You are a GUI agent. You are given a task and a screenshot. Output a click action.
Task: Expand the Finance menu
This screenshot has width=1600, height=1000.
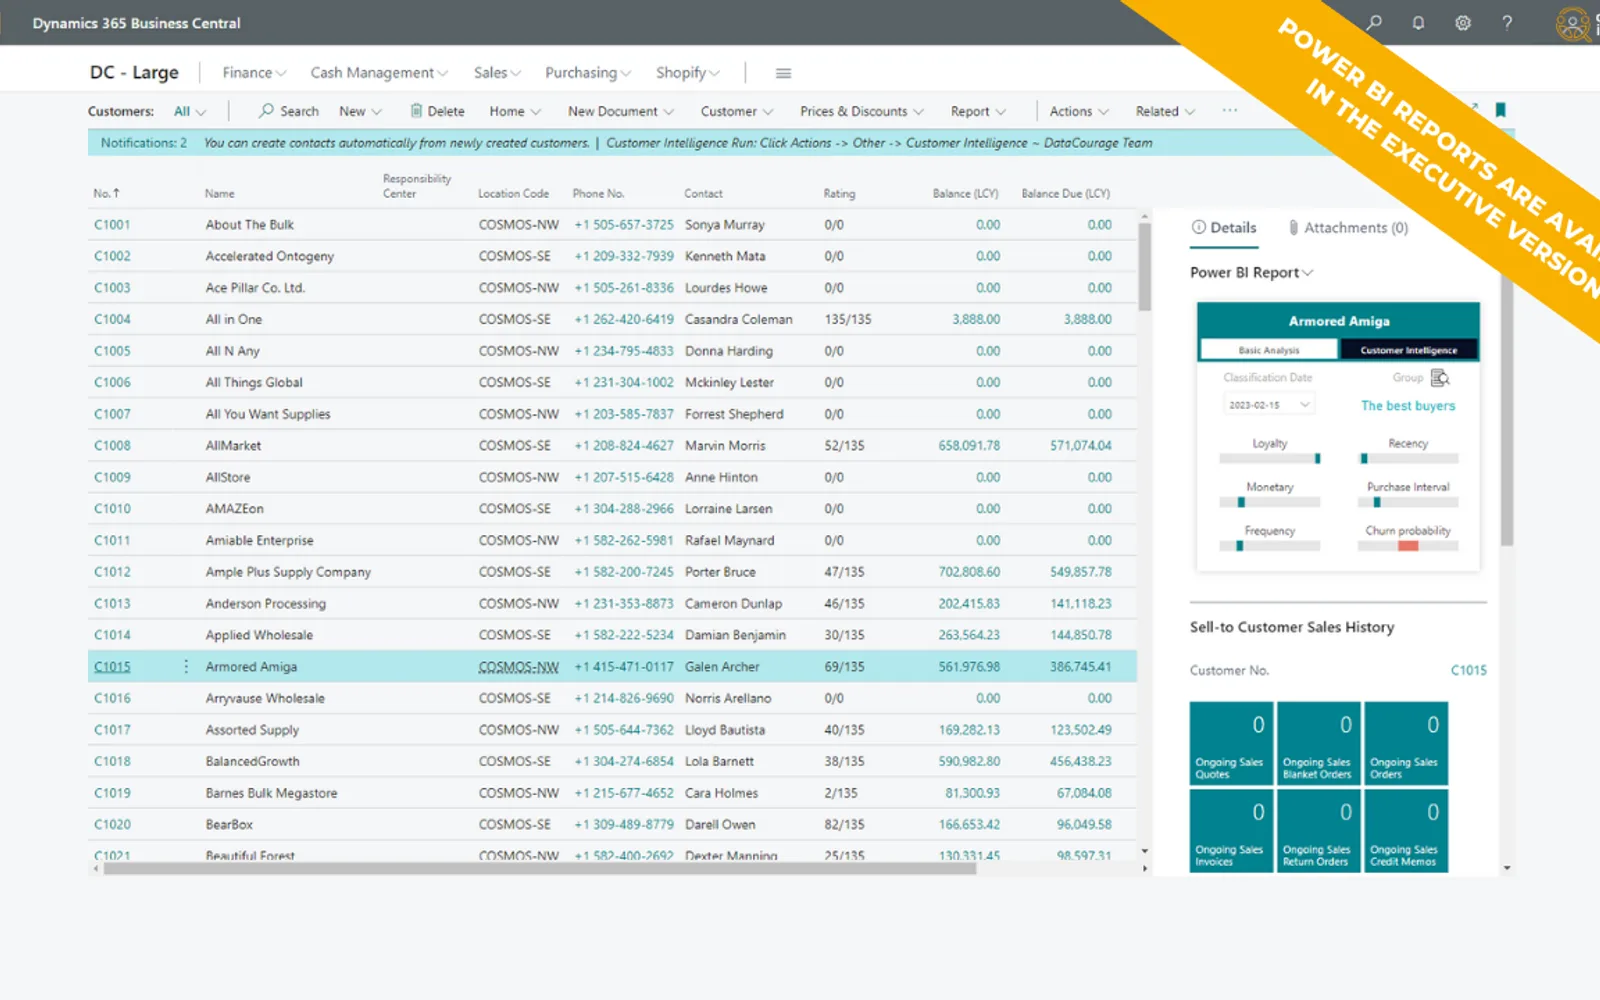[x=254, y=73]
